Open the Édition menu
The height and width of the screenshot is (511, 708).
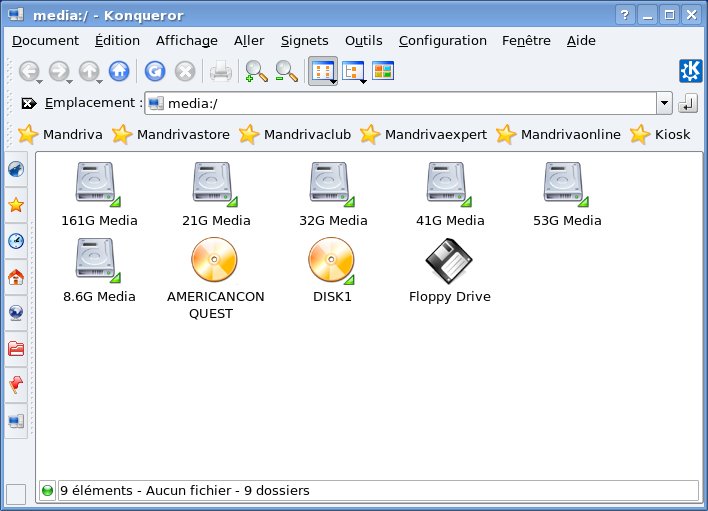pyautogui.click(x=117, y=41)
